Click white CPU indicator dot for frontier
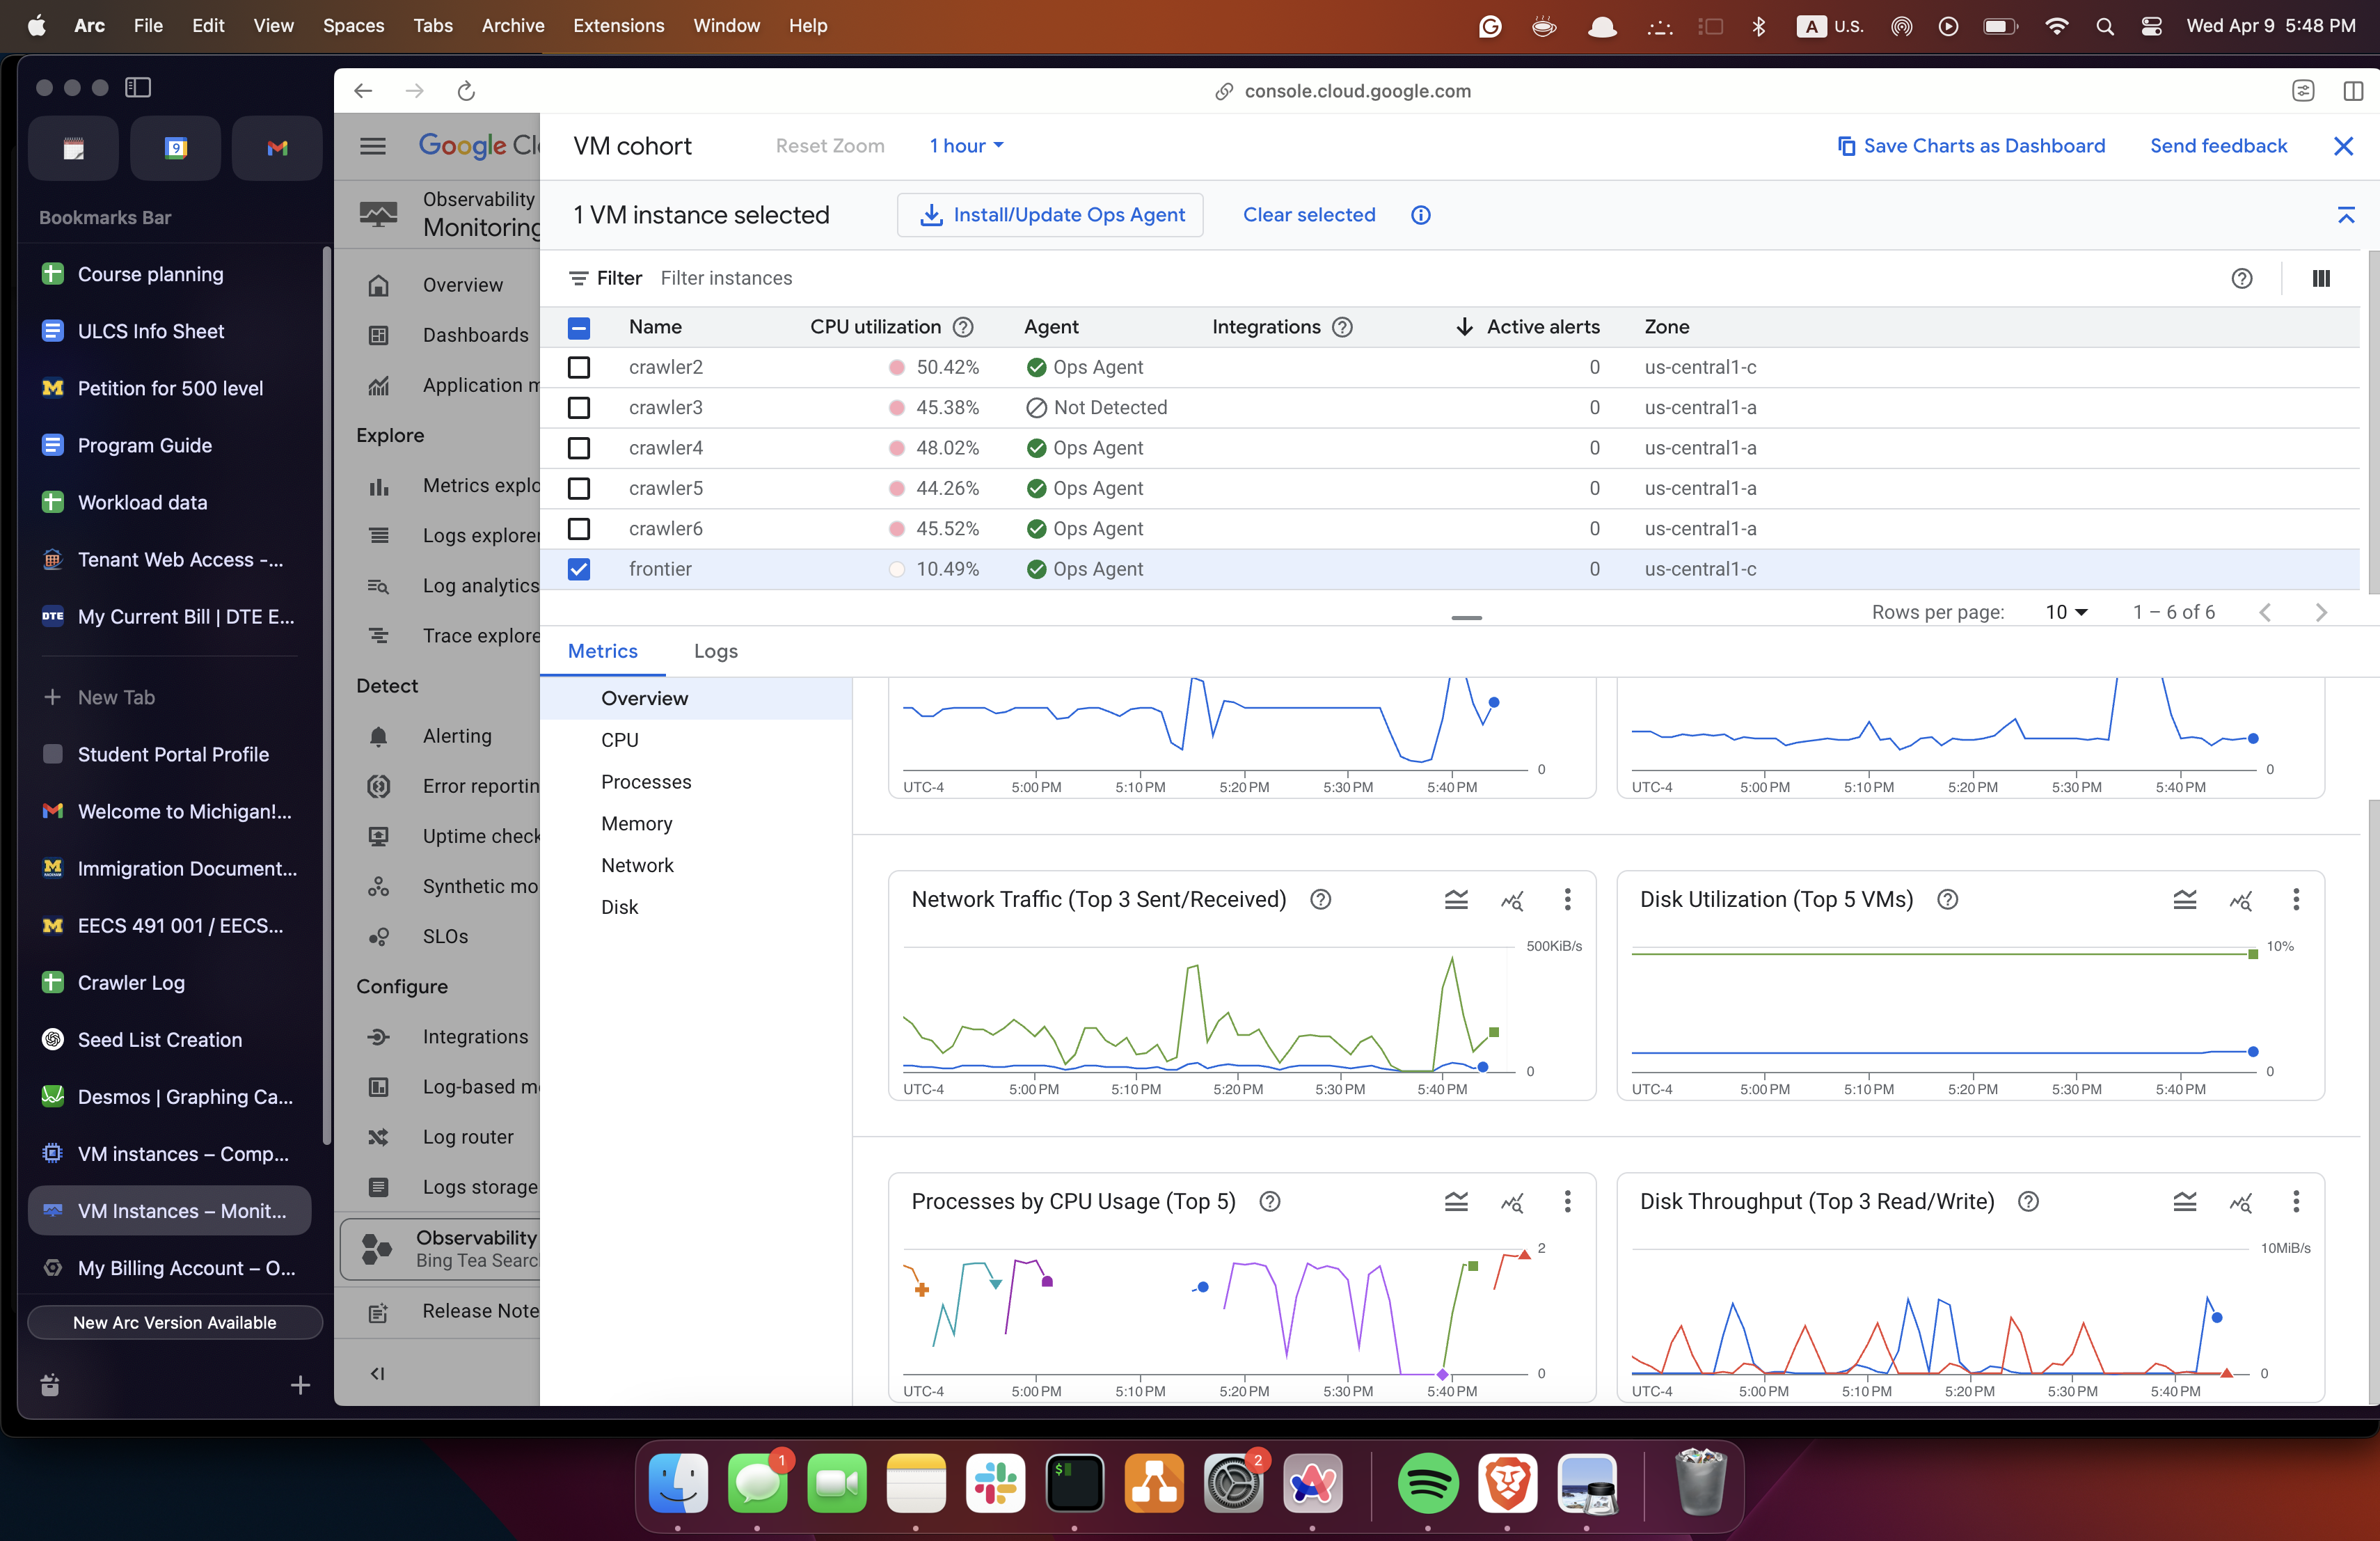2380x1541 pixels. tap(896, 569)
